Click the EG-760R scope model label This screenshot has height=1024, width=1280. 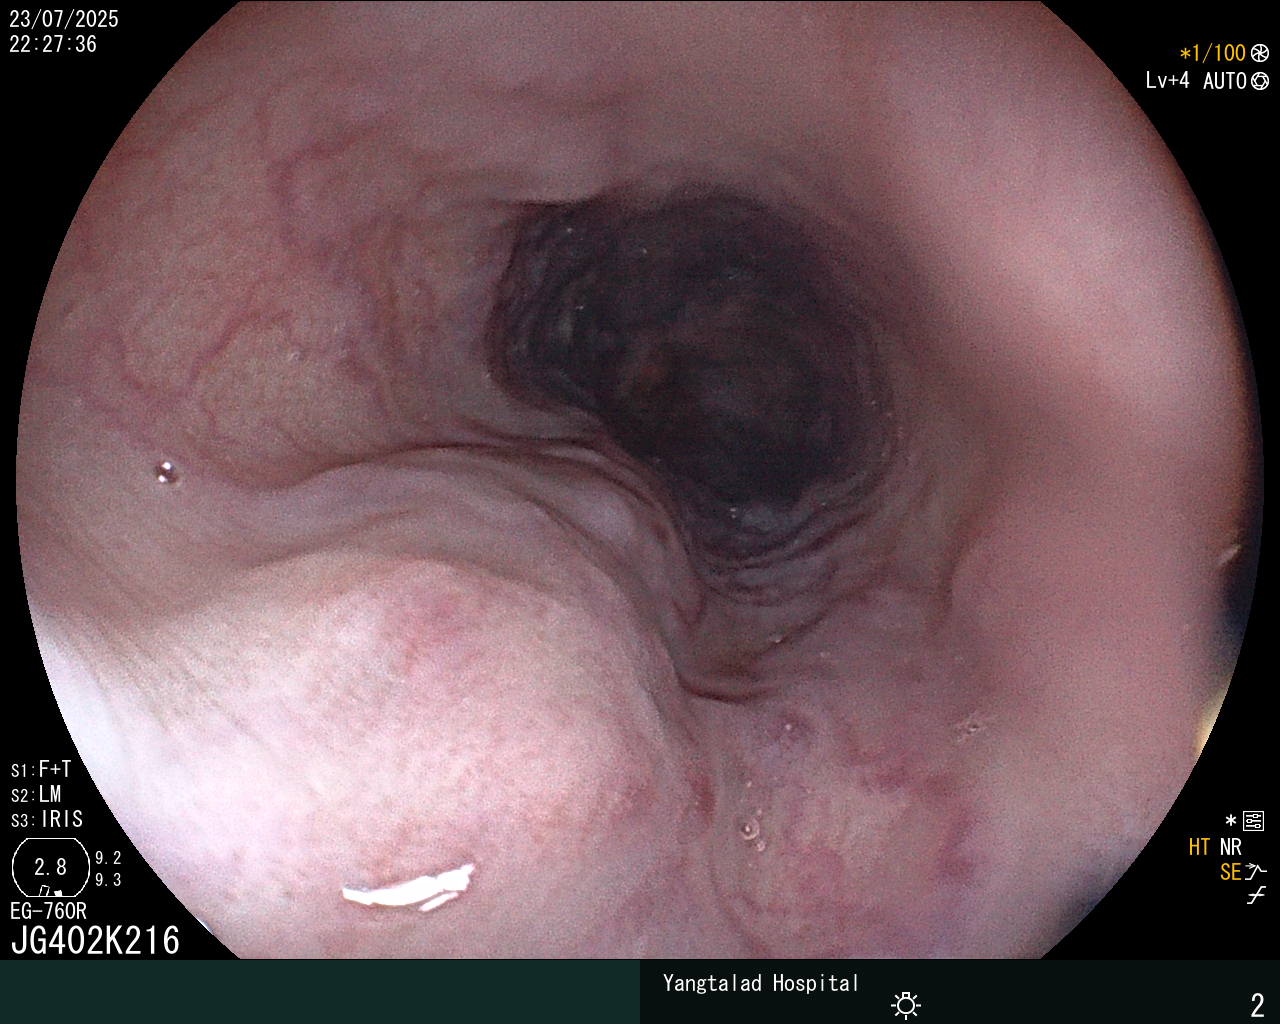coord(48,912)
